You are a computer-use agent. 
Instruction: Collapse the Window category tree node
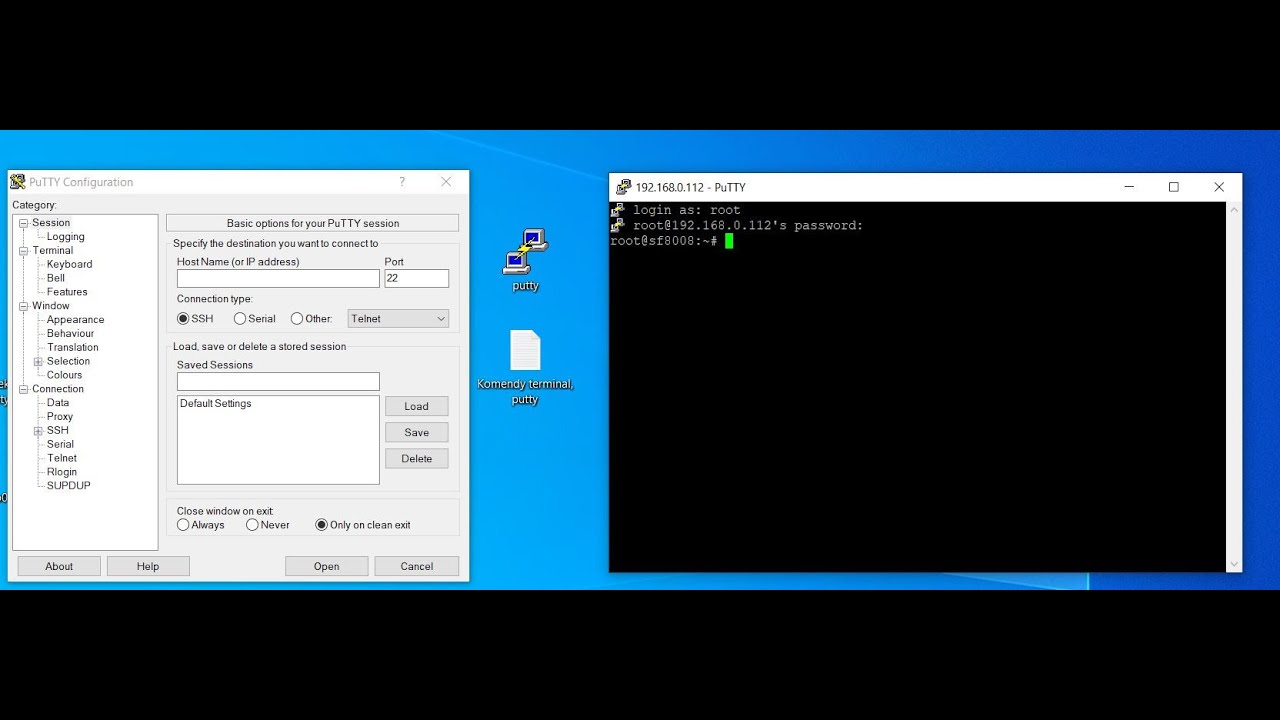pos(23,306)
